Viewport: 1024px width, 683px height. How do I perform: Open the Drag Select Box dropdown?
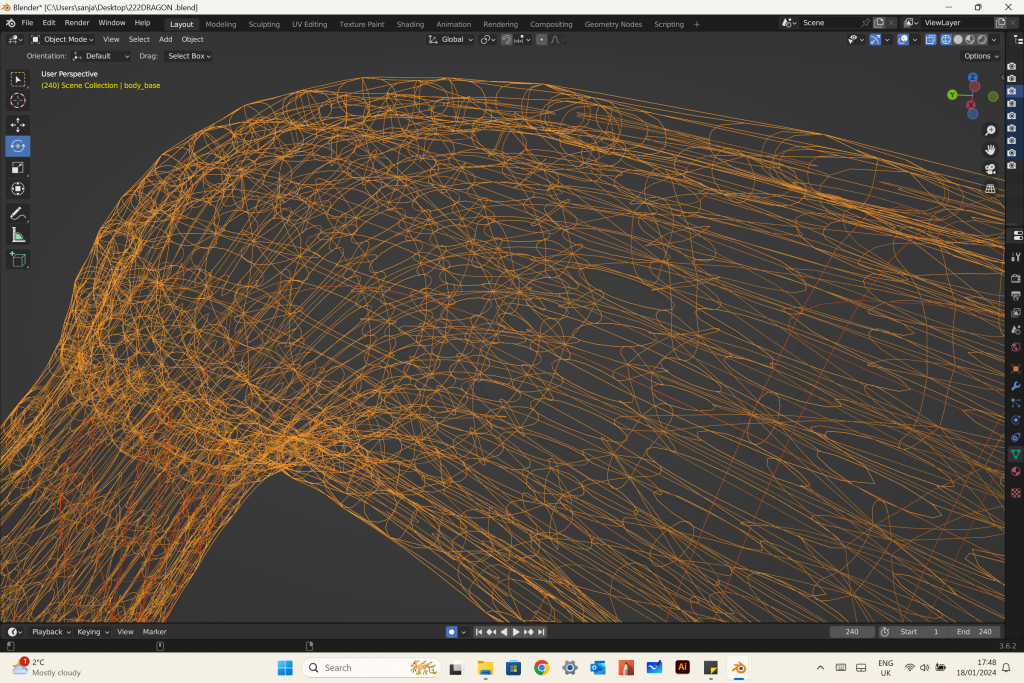pyautogui.click(x=189, y=56)
